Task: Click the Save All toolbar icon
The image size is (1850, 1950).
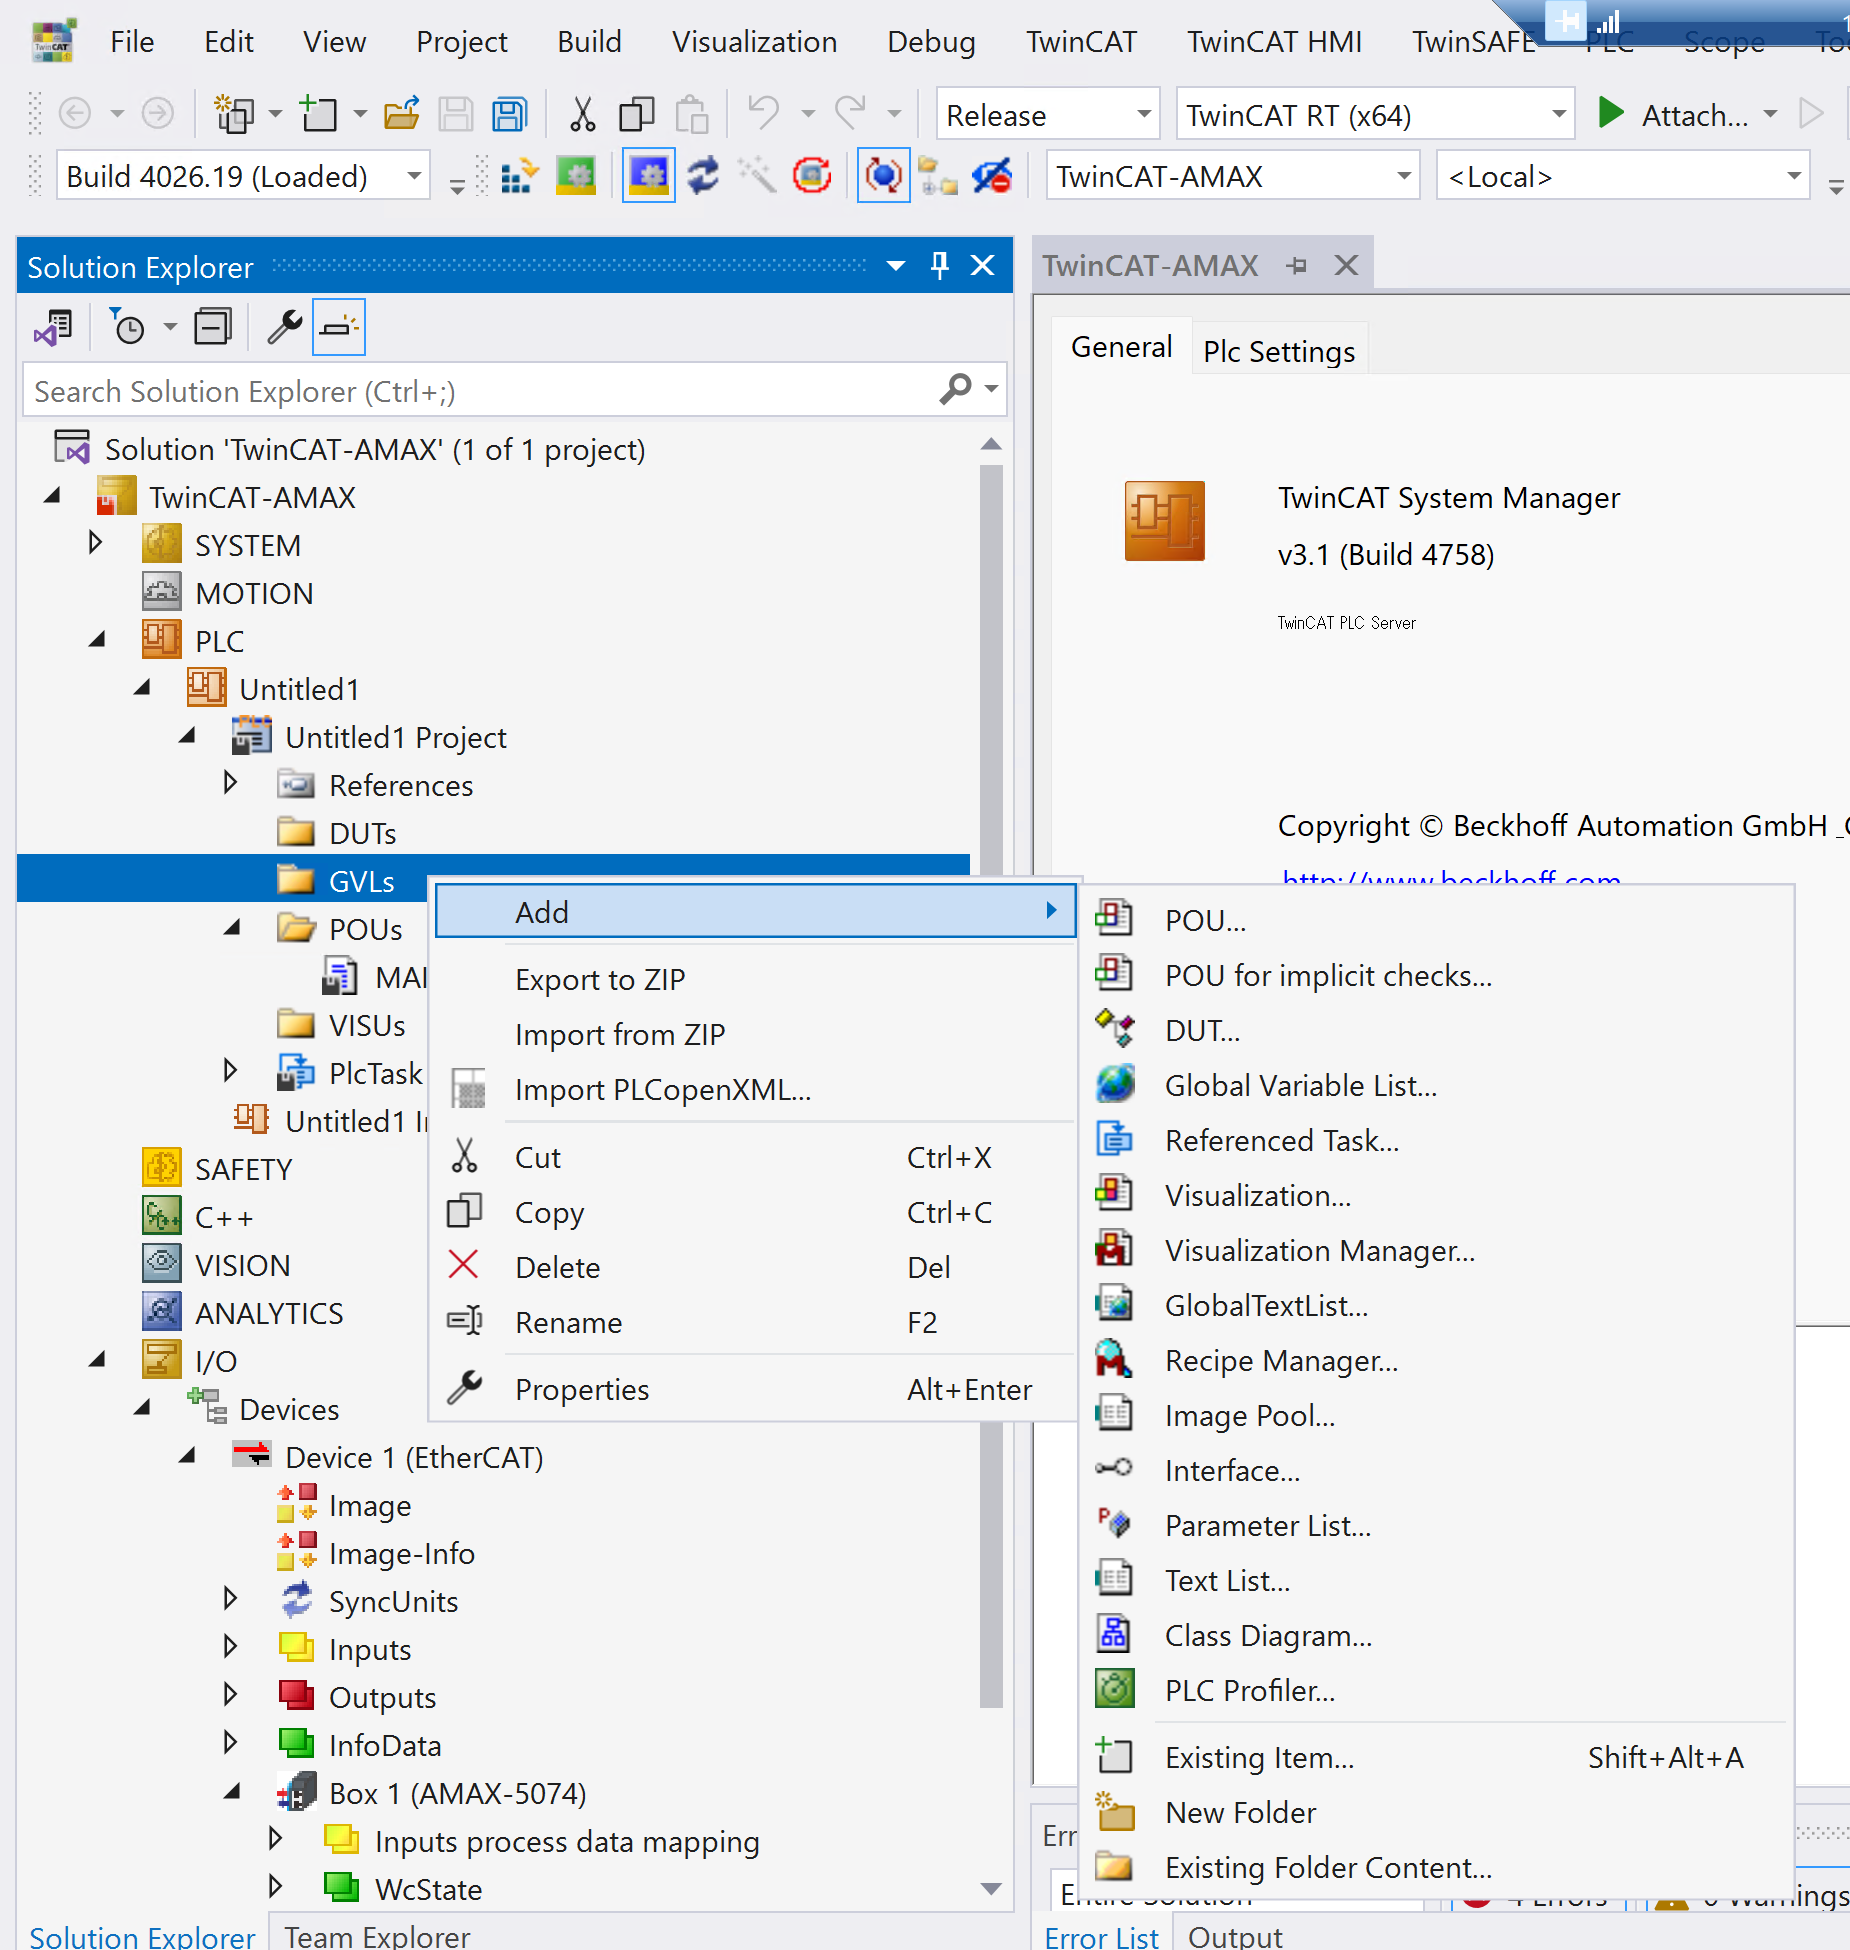Action: click(x=509, y=115)
